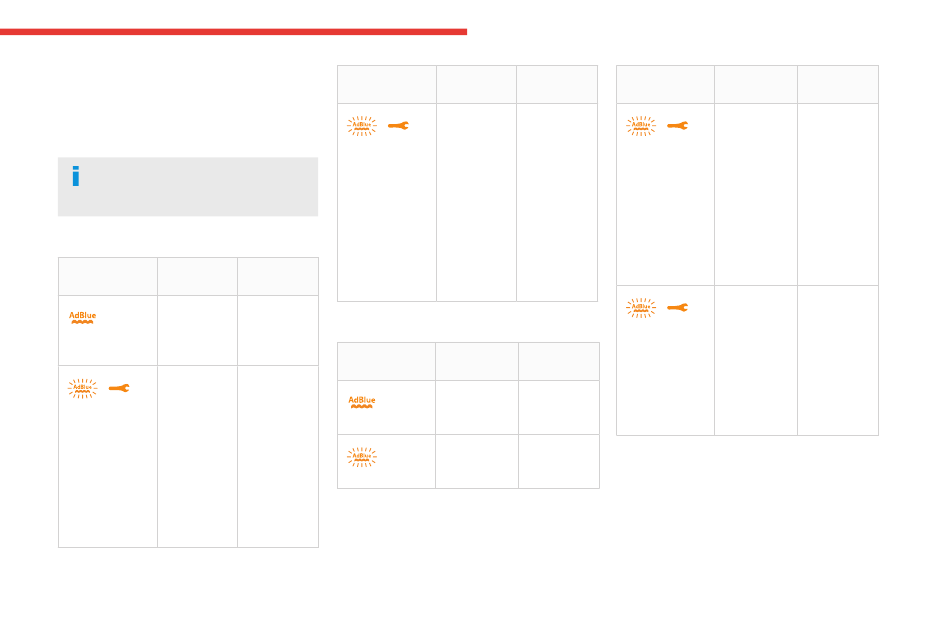Click first header cell of upper middle table
Viewport: 950px width, 633px height.
[387, 85]
